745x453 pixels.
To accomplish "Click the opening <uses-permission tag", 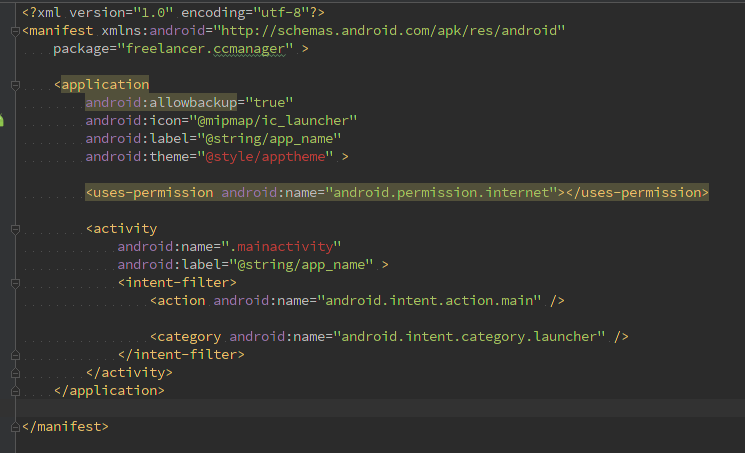I will (149, 193).
